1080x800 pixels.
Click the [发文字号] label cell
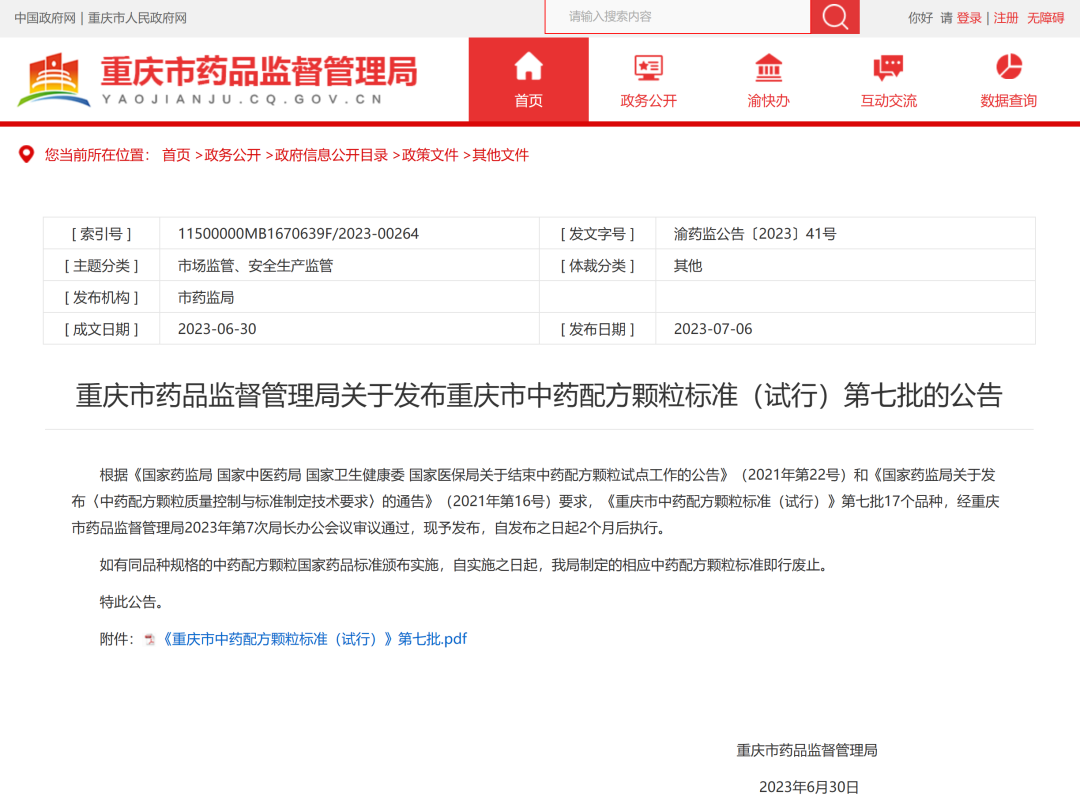coord(597,234)
